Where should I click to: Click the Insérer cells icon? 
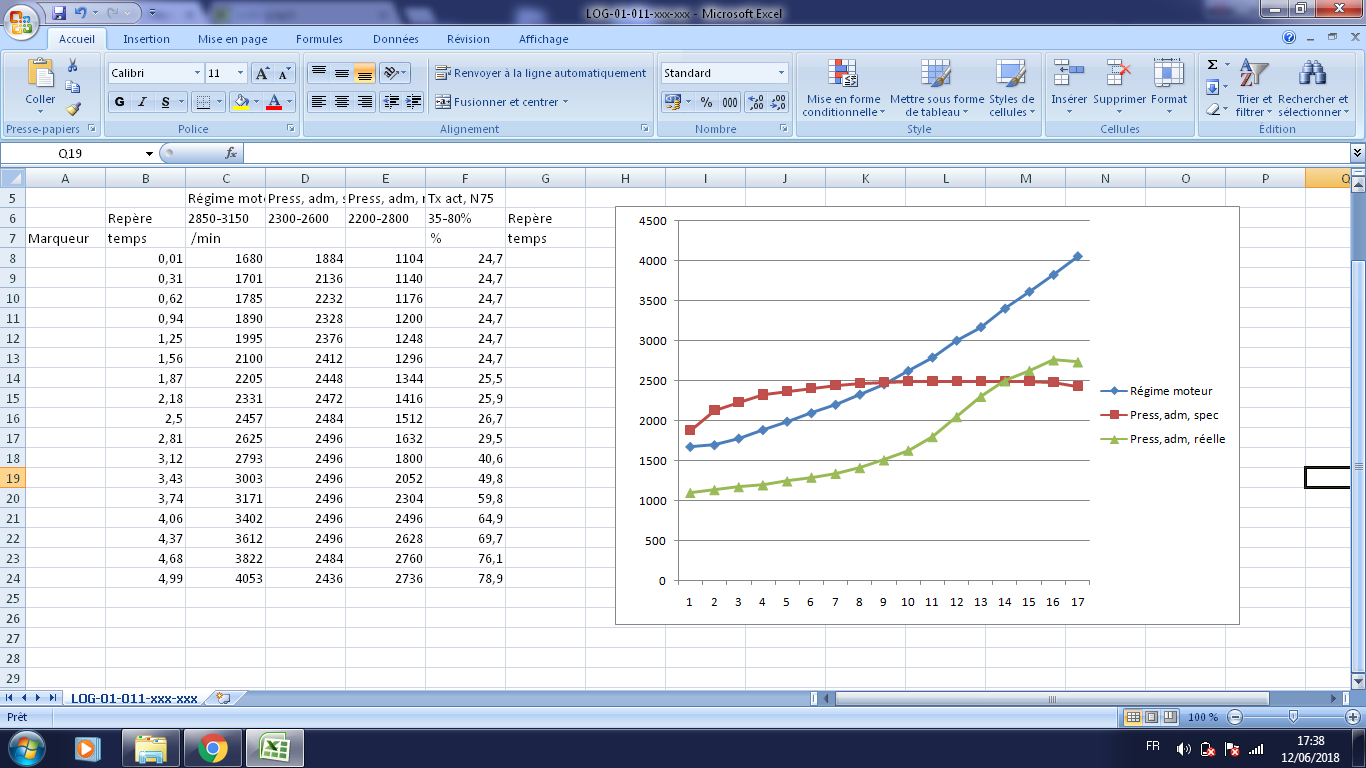tap(1068, 75)
